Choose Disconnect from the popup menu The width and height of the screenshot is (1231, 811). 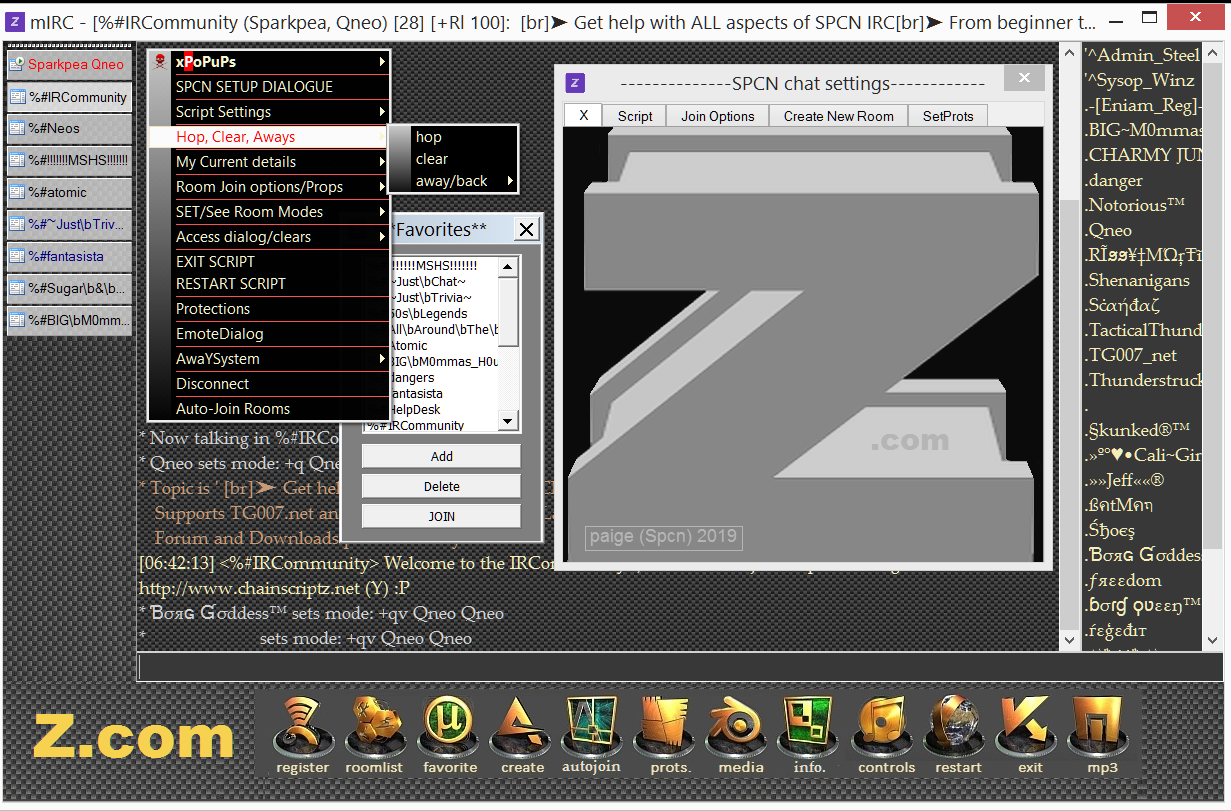pyautogui.click(x=268, y=384)
